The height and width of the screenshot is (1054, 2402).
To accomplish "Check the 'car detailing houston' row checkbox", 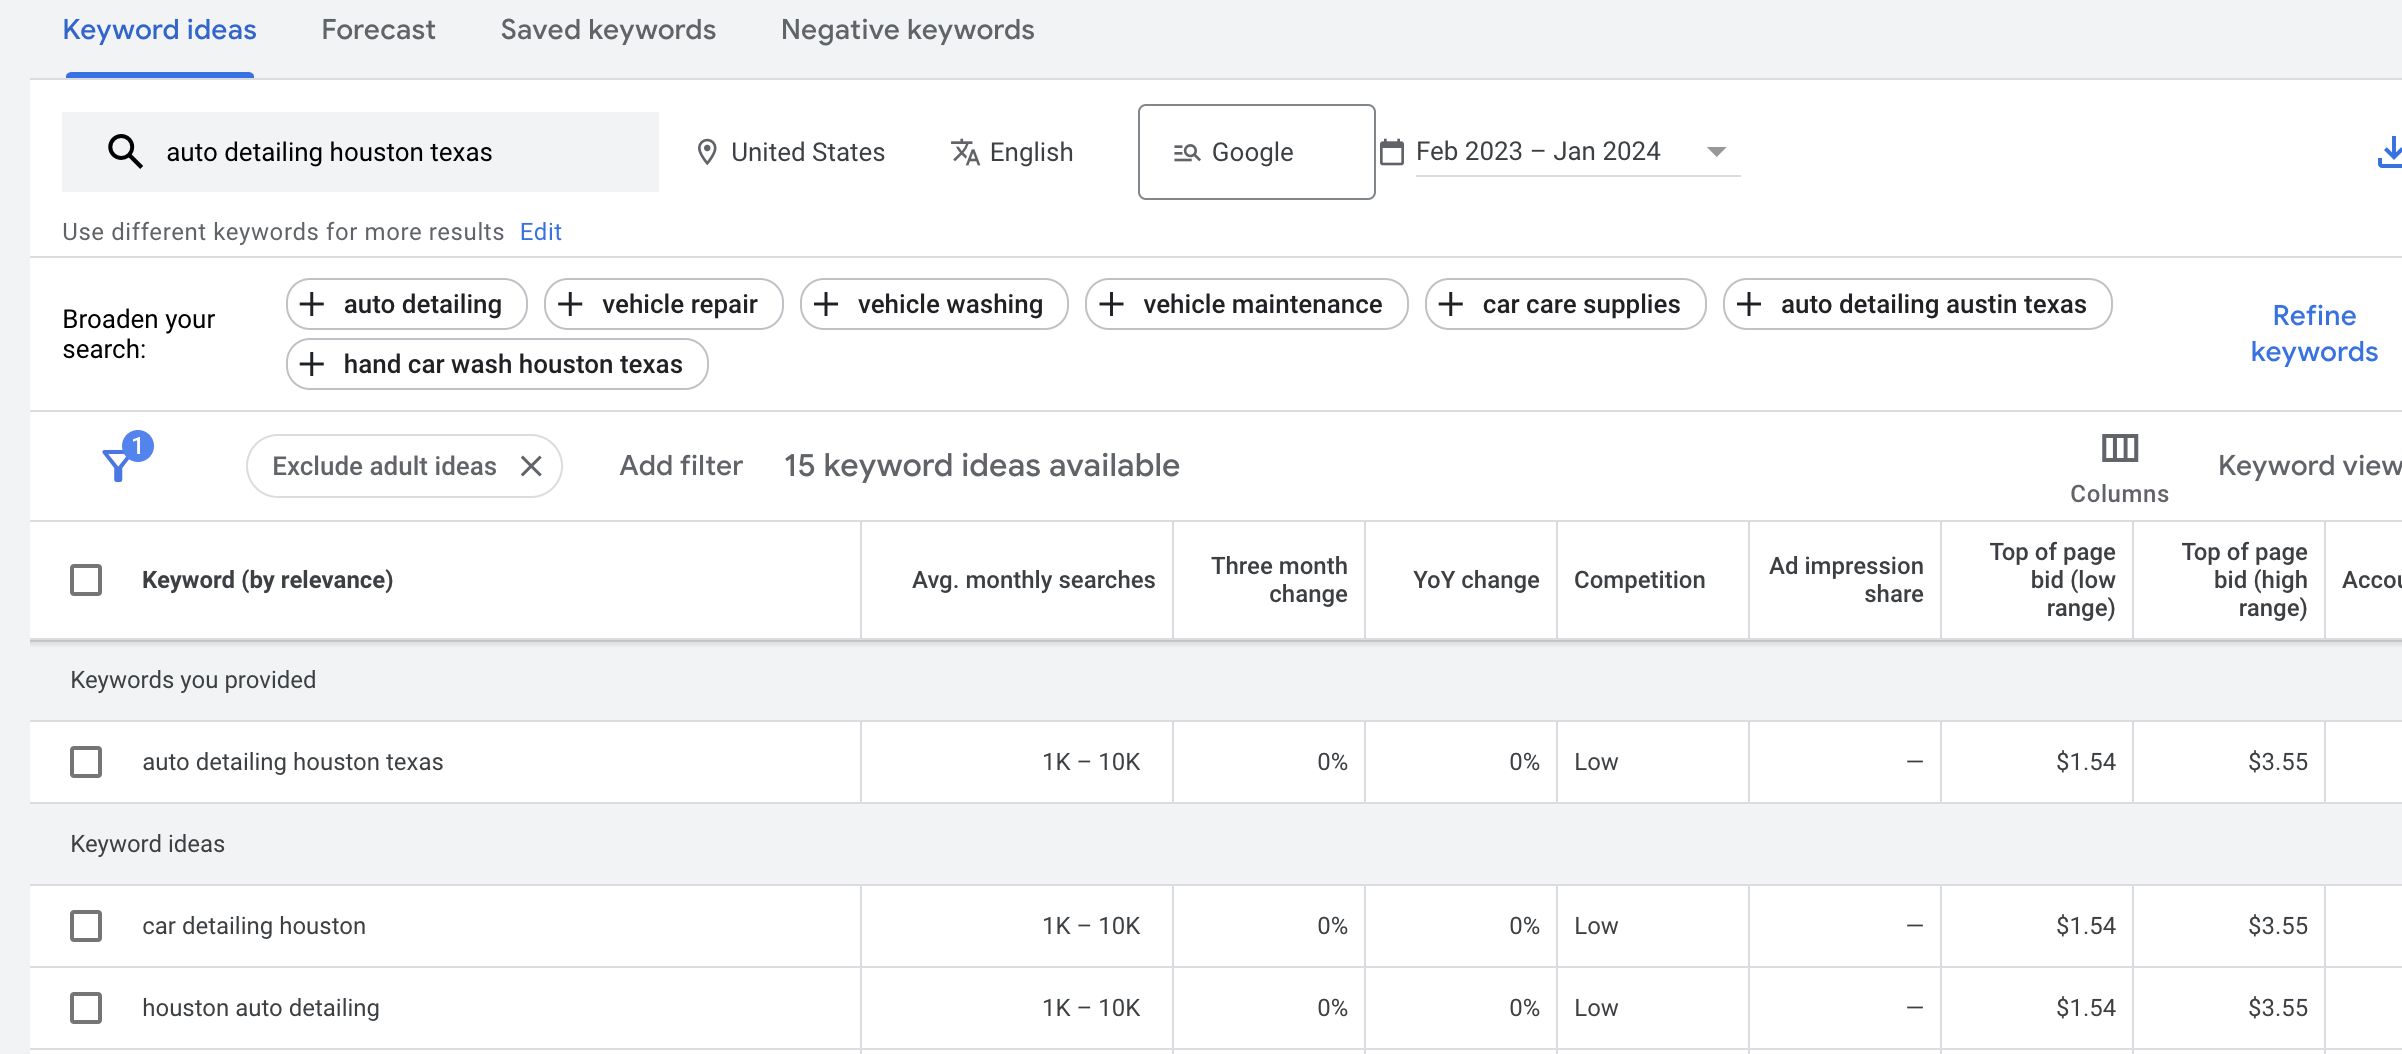I will click(x=86, y=926).
